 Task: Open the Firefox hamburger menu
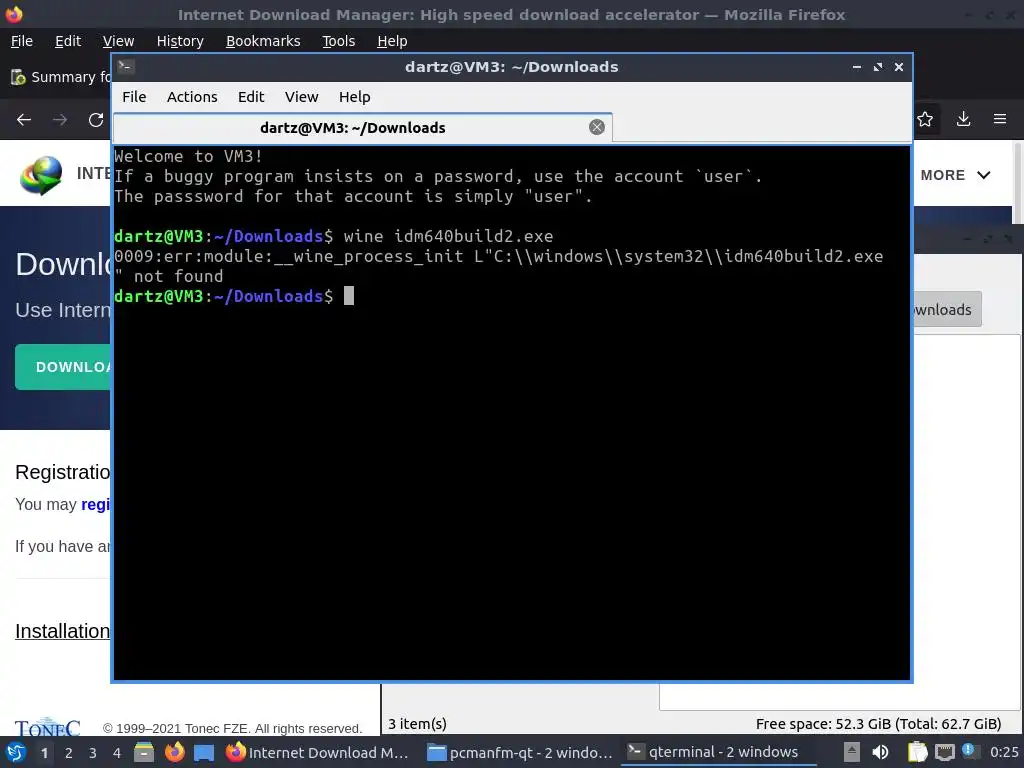(x=1000, y=119)
